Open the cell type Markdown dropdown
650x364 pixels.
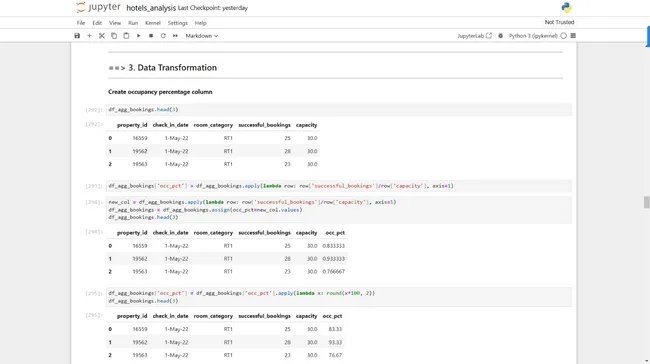click(201, 36)
